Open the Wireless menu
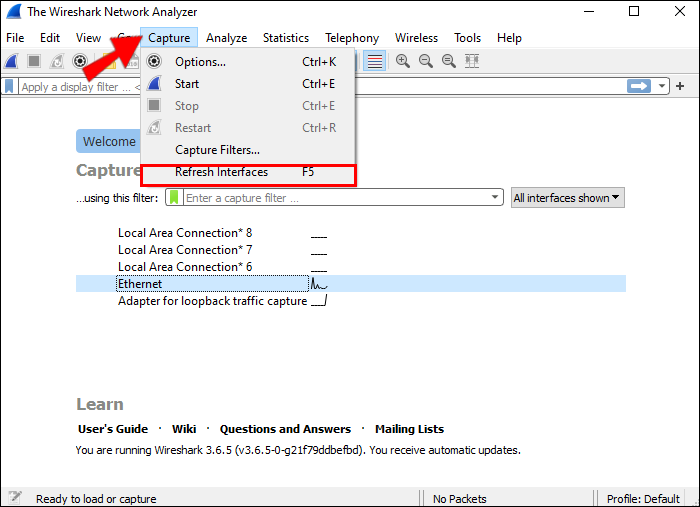 tap(416, 38)
